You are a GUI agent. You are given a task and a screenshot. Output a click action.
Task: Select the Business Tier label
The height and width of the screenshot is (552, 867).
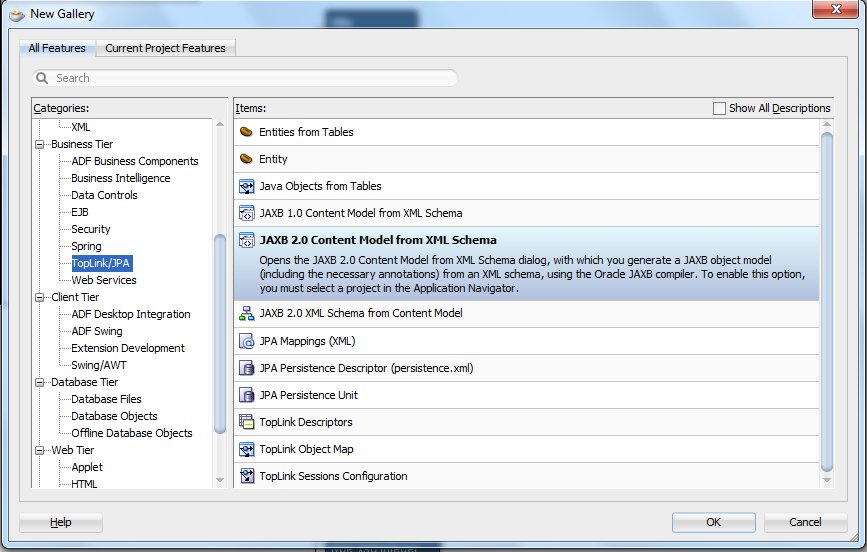(82, 144)
